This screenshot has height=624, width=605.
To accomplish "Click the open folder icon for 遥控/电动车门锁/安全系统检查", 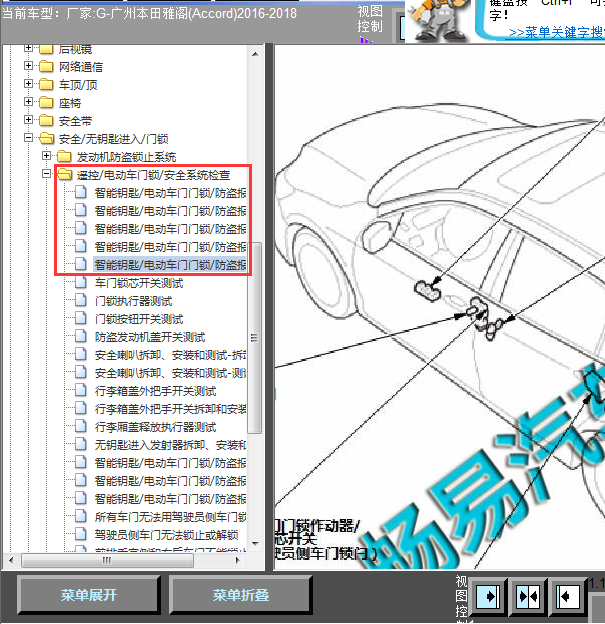I will pos(64,174).
